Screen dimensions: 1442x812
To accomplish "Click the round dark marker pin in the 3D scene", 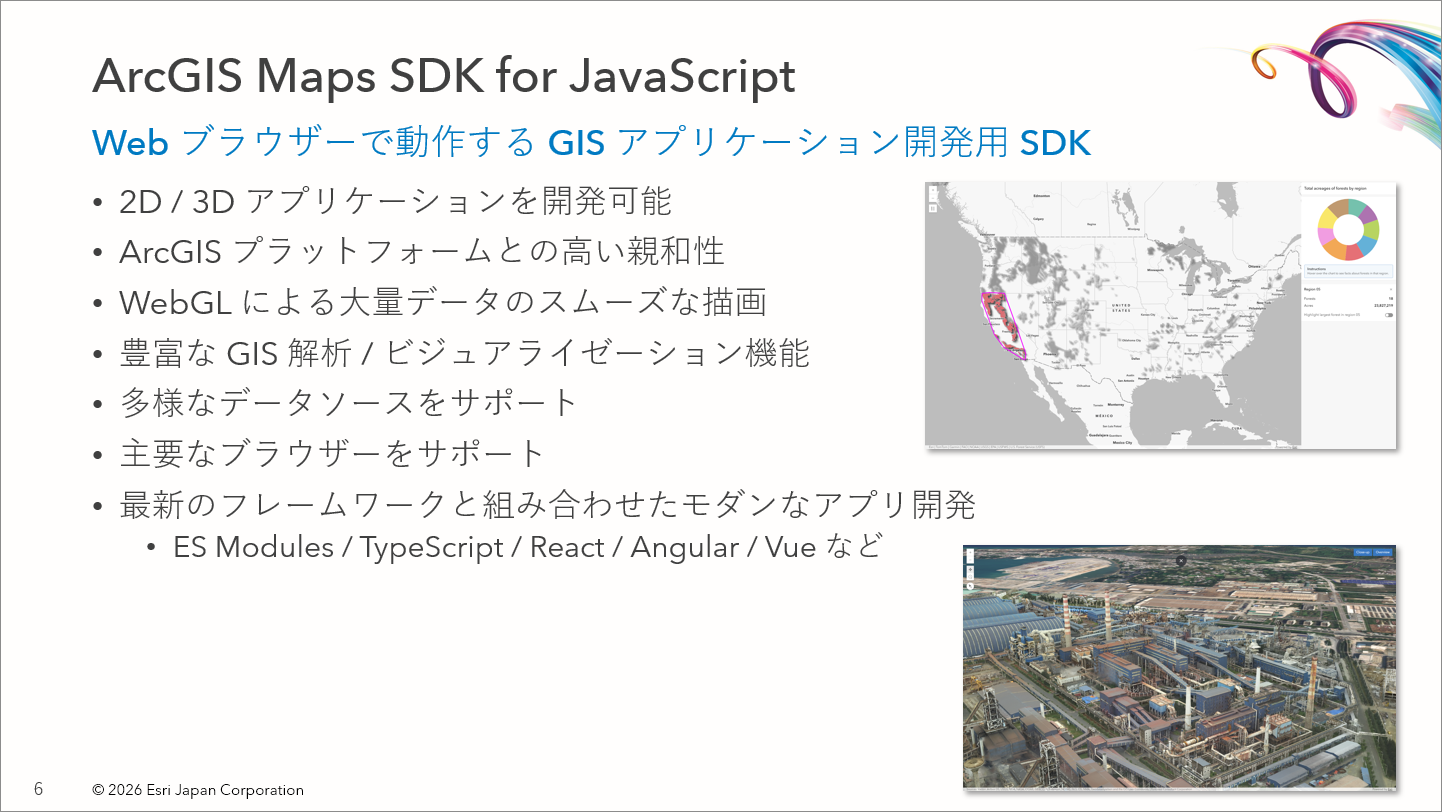I will coord(1181,561).
